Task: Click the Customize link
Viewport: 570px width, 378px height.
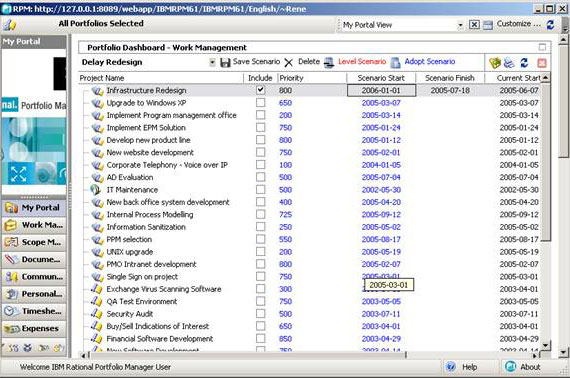Action: tap(518, 24)
